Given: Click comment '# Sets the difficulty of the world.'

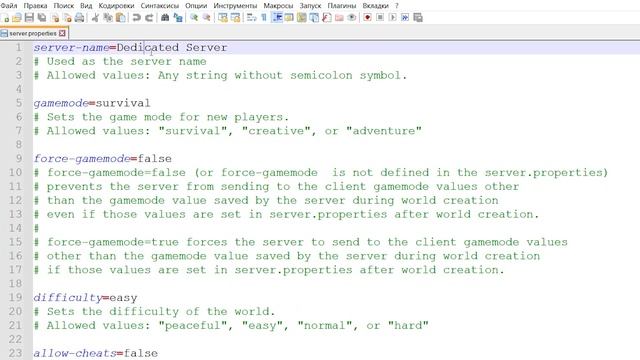Looking at the screenshot, I should coord(154,311).
